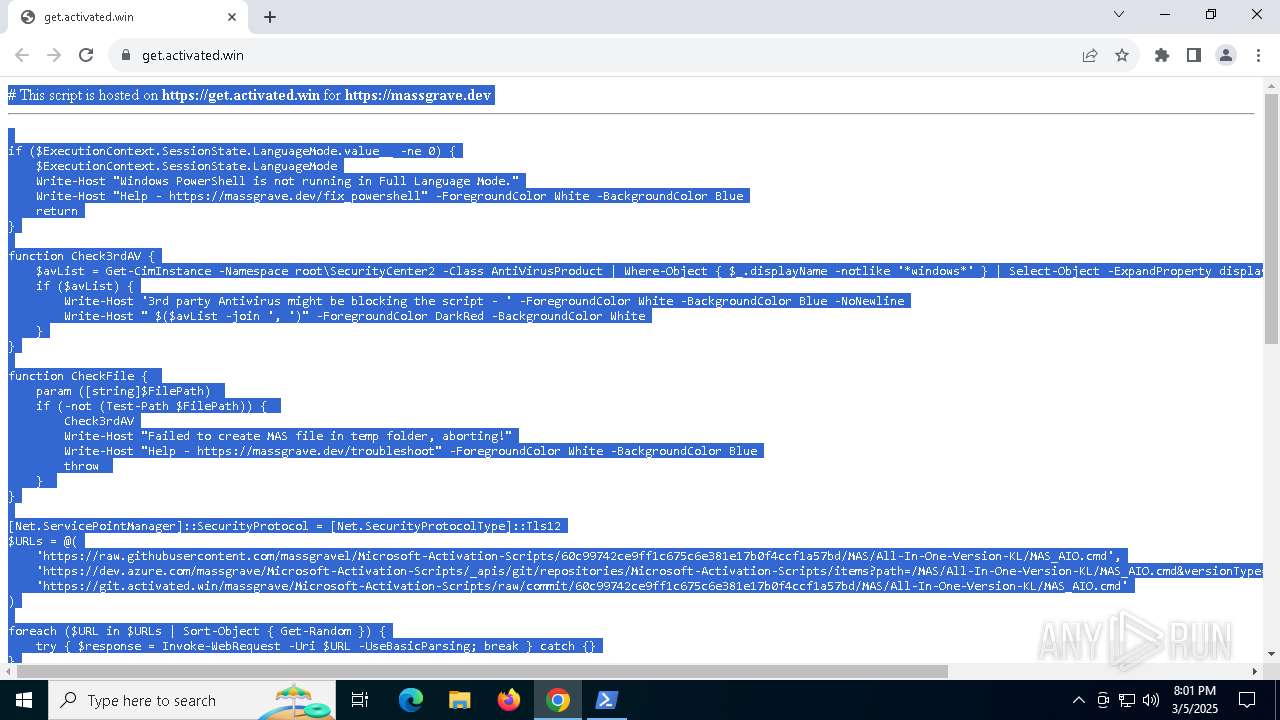Open the browser side panel
1280x720 pixels.
click(1194, 55)
